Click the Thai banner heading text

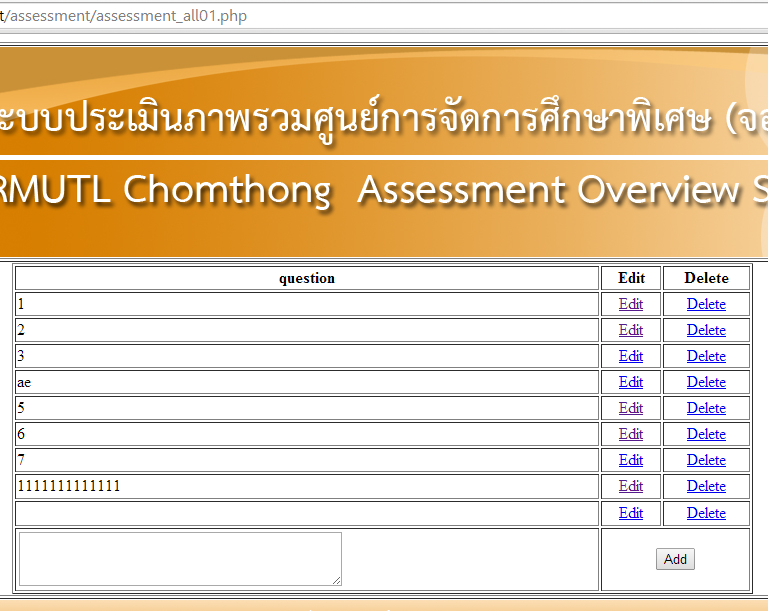384,120
